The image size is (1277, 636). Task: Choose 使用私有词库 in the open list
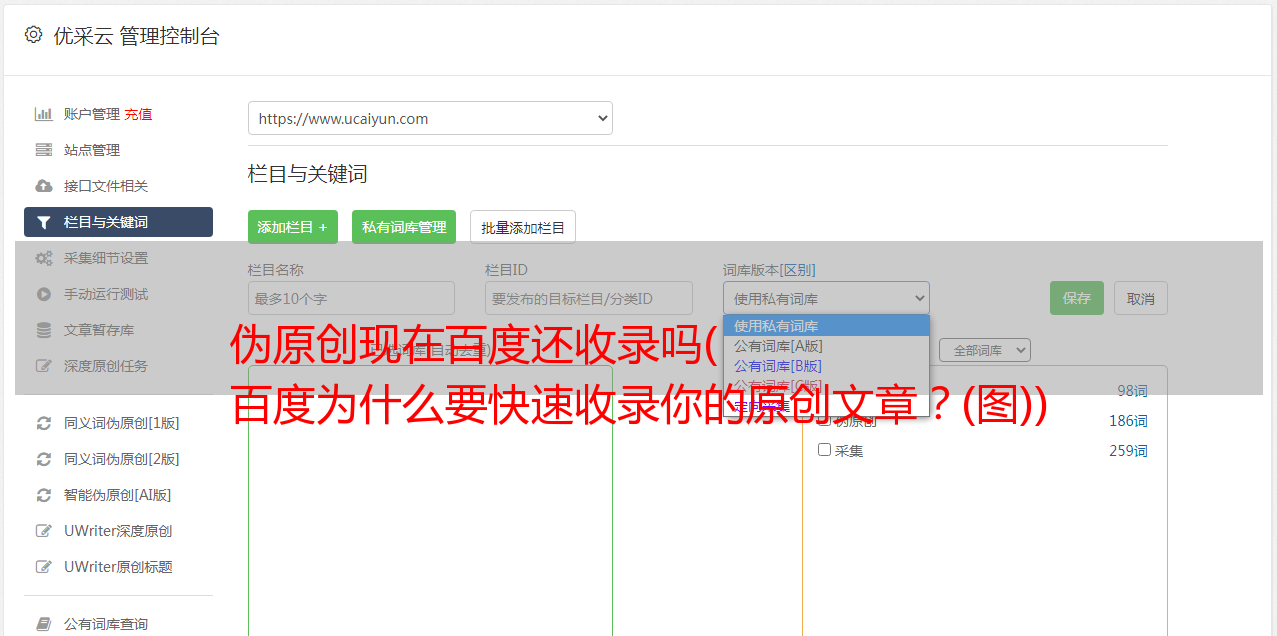click(826, 326)
